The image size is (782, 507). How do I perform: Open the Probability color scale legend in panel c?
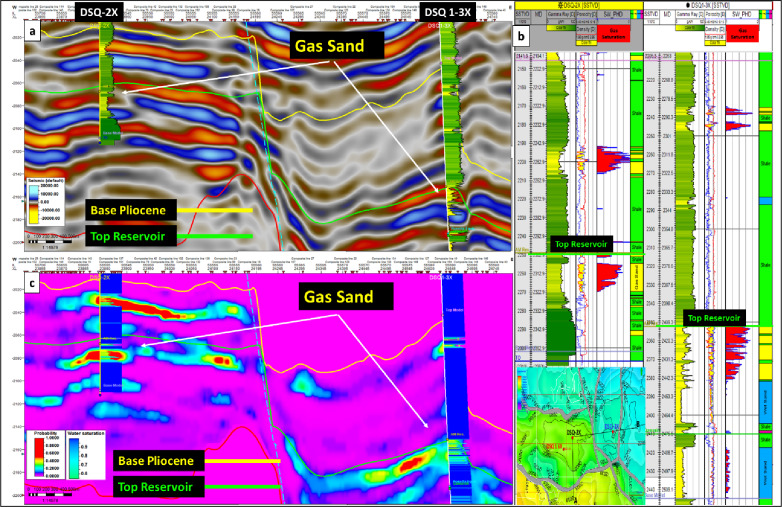click(x=45, y=454)
